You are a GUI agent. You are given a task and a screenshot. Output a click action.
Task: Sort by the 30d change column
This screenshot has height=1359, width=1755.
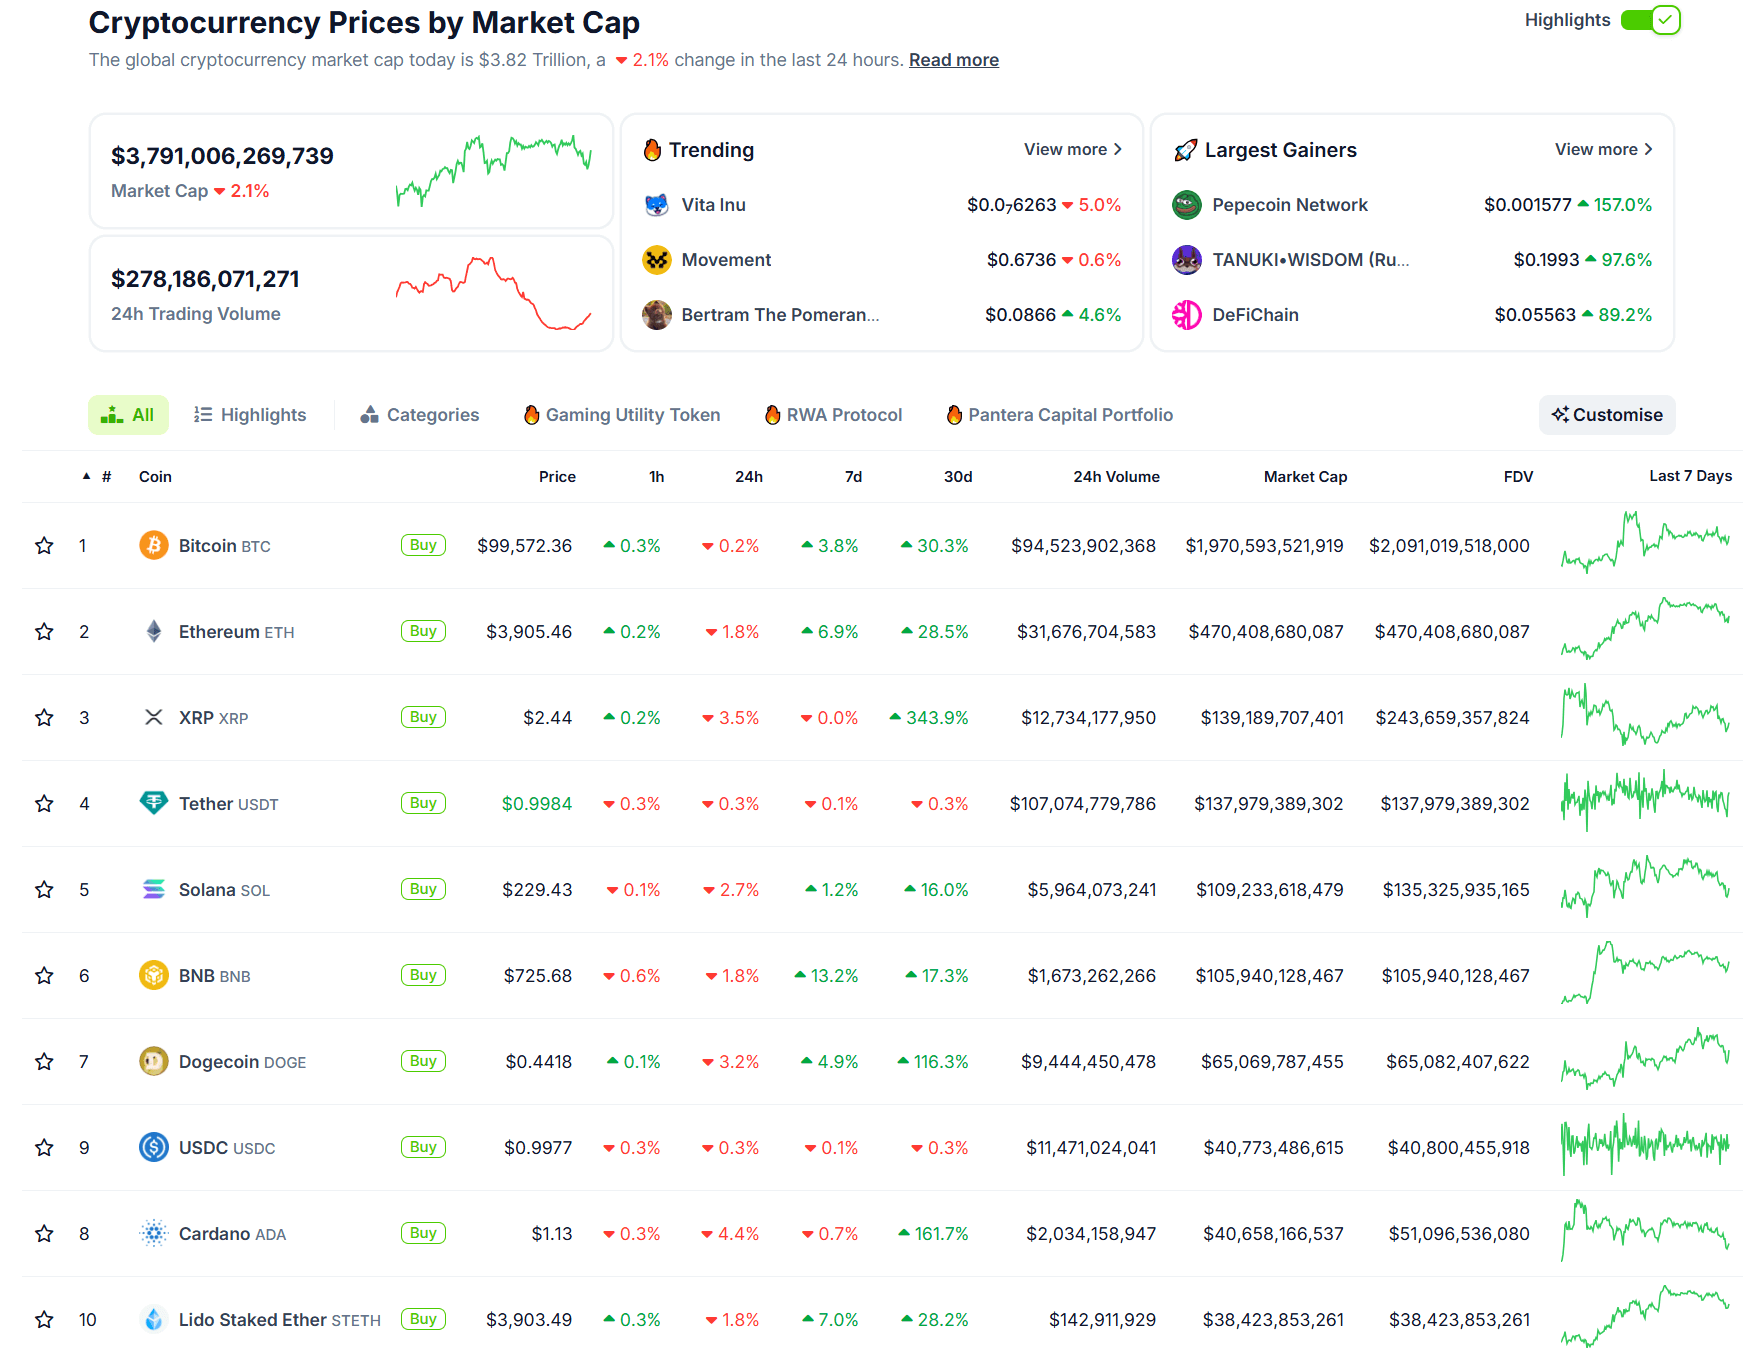pyautogui.click(x=958, y=477)
